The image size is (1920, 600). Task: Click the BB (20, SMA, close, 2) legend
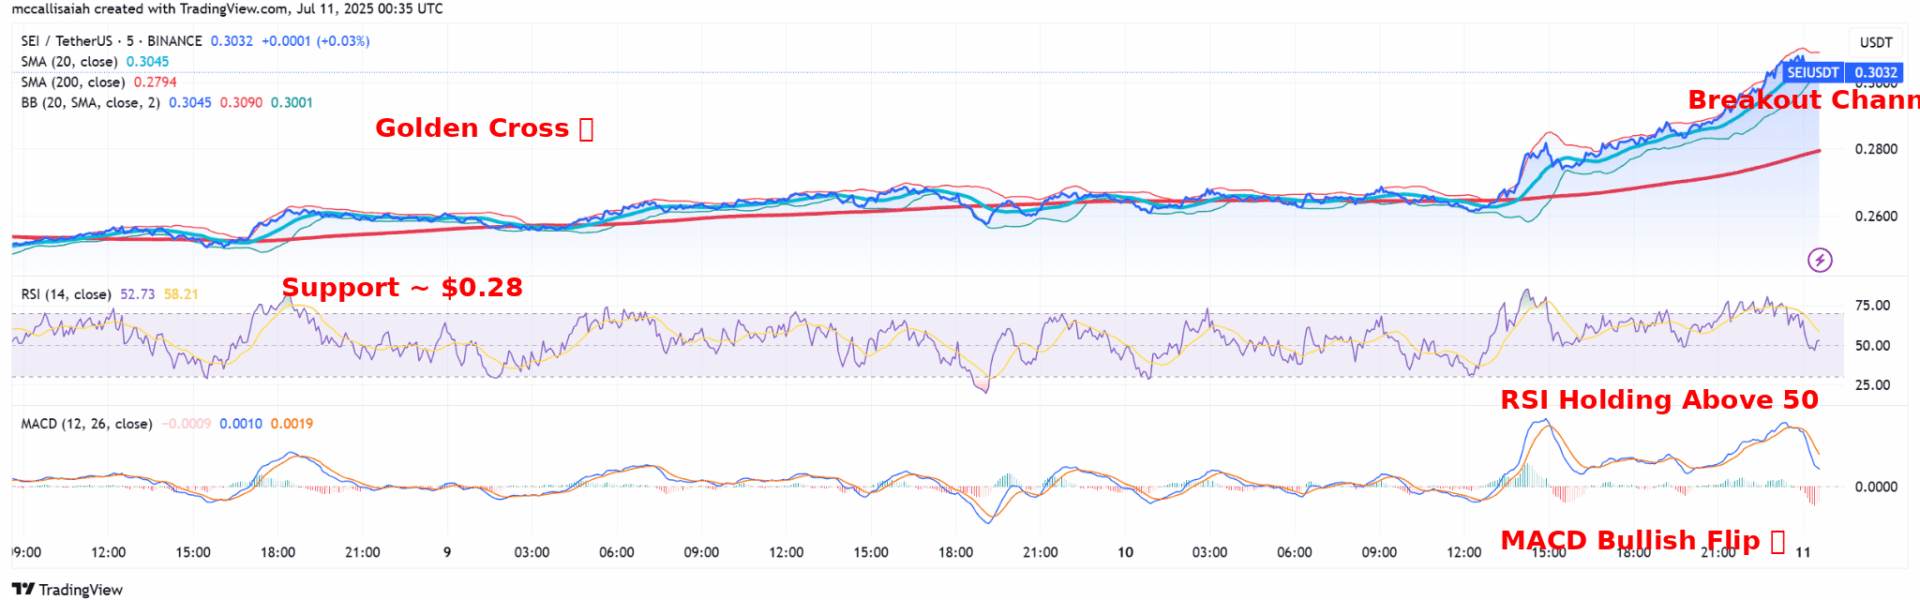[x=90, y=103]
